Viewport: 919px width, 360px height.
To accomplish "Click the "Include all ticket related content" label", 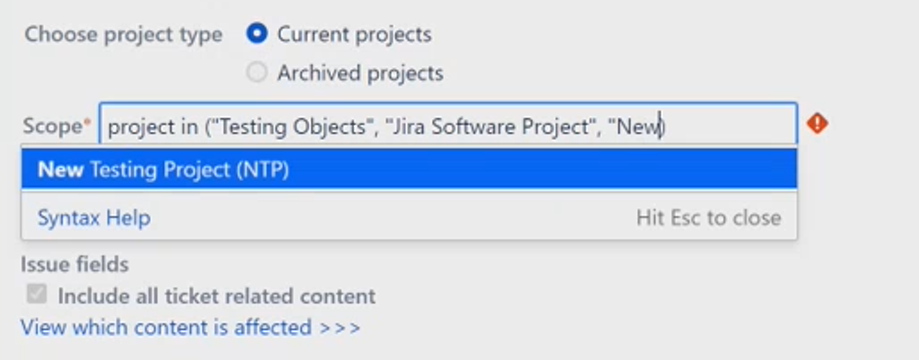I will click(217, 296).
